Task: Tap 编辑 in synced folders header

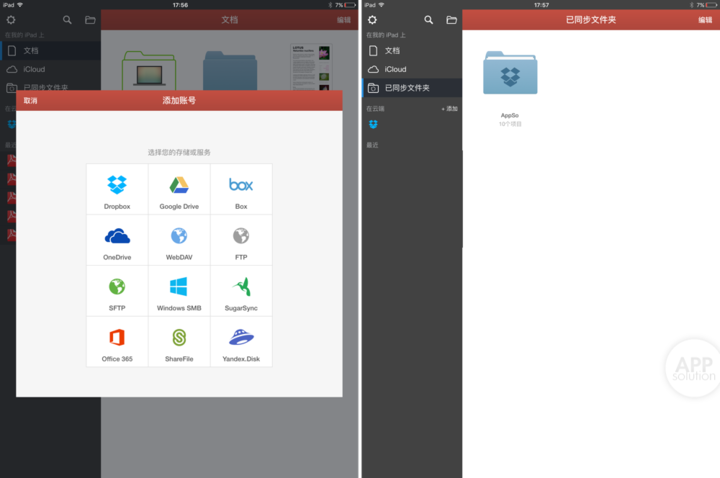Action: pos(705,20)
